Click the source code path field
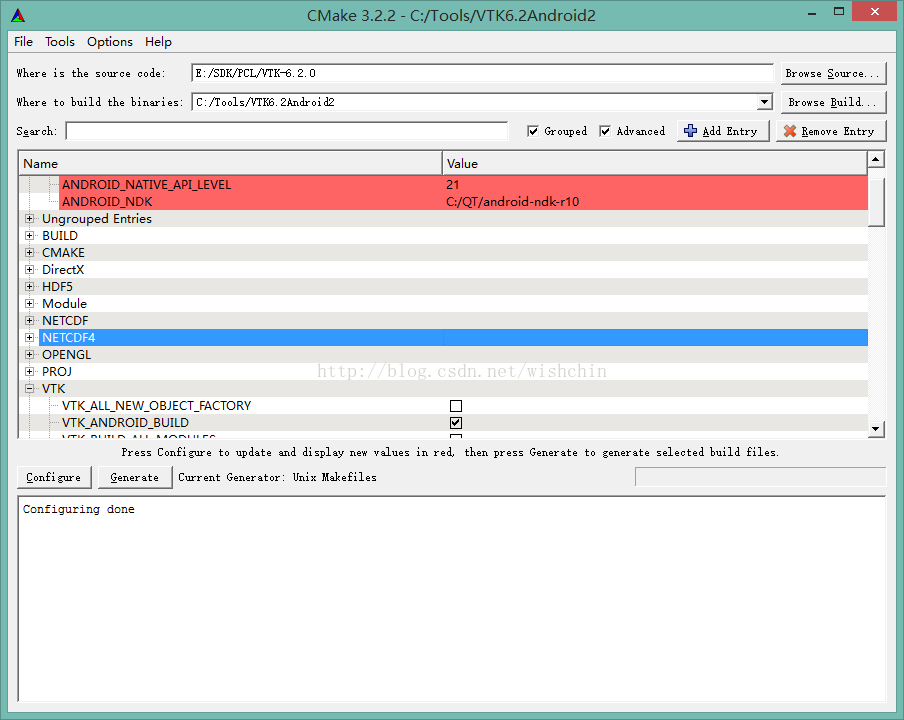The image size is (904, 720). tap(482, 73)
